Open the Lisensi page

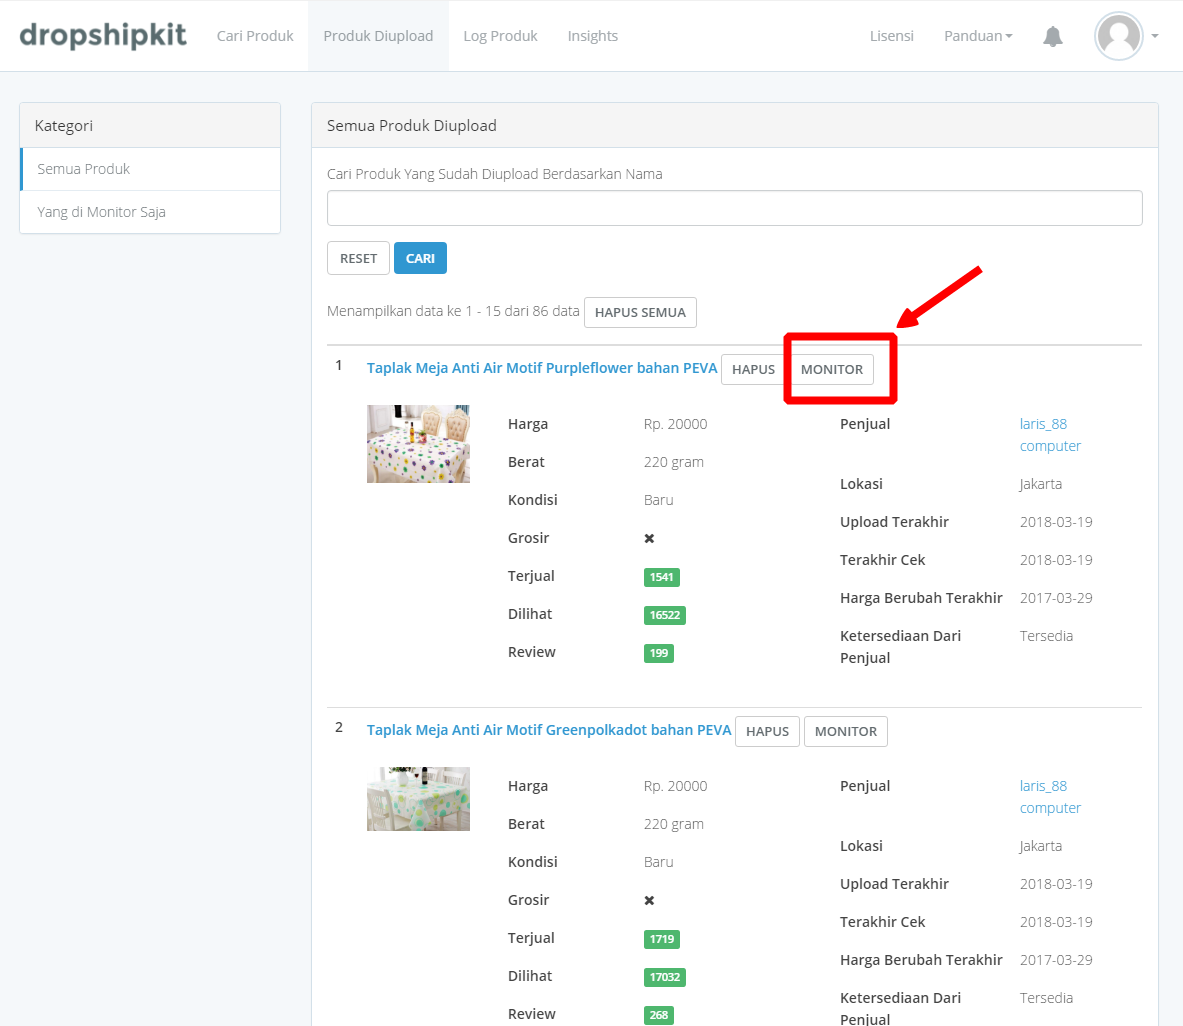pos(891,36)
